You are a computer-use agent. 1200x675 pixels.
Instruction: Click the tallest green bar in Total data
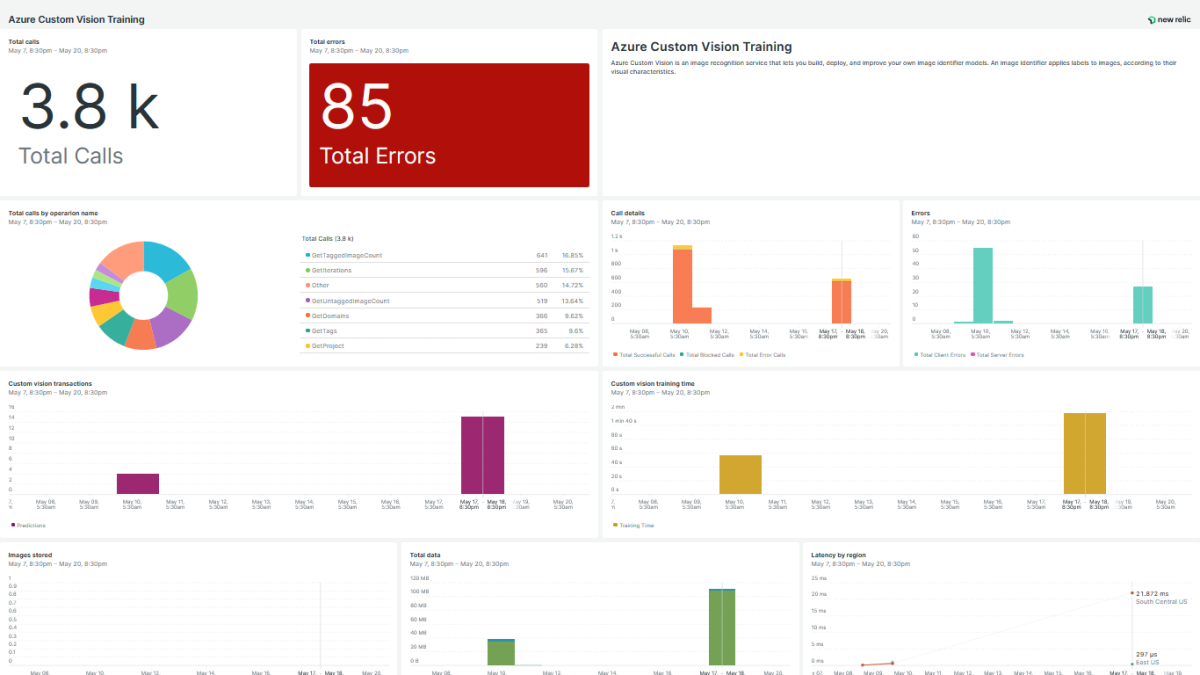[x=722, y=628]
